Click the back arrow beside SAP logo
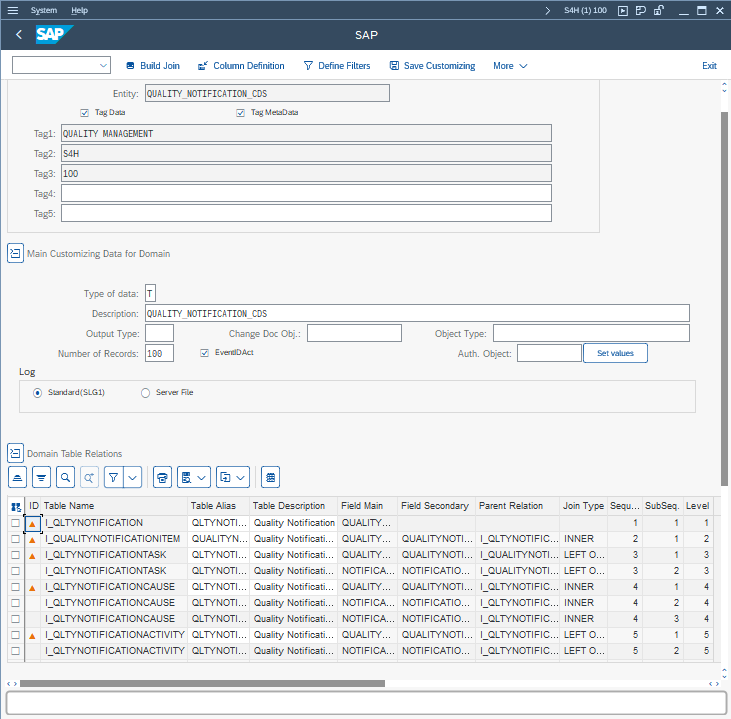 click(19, 35)
